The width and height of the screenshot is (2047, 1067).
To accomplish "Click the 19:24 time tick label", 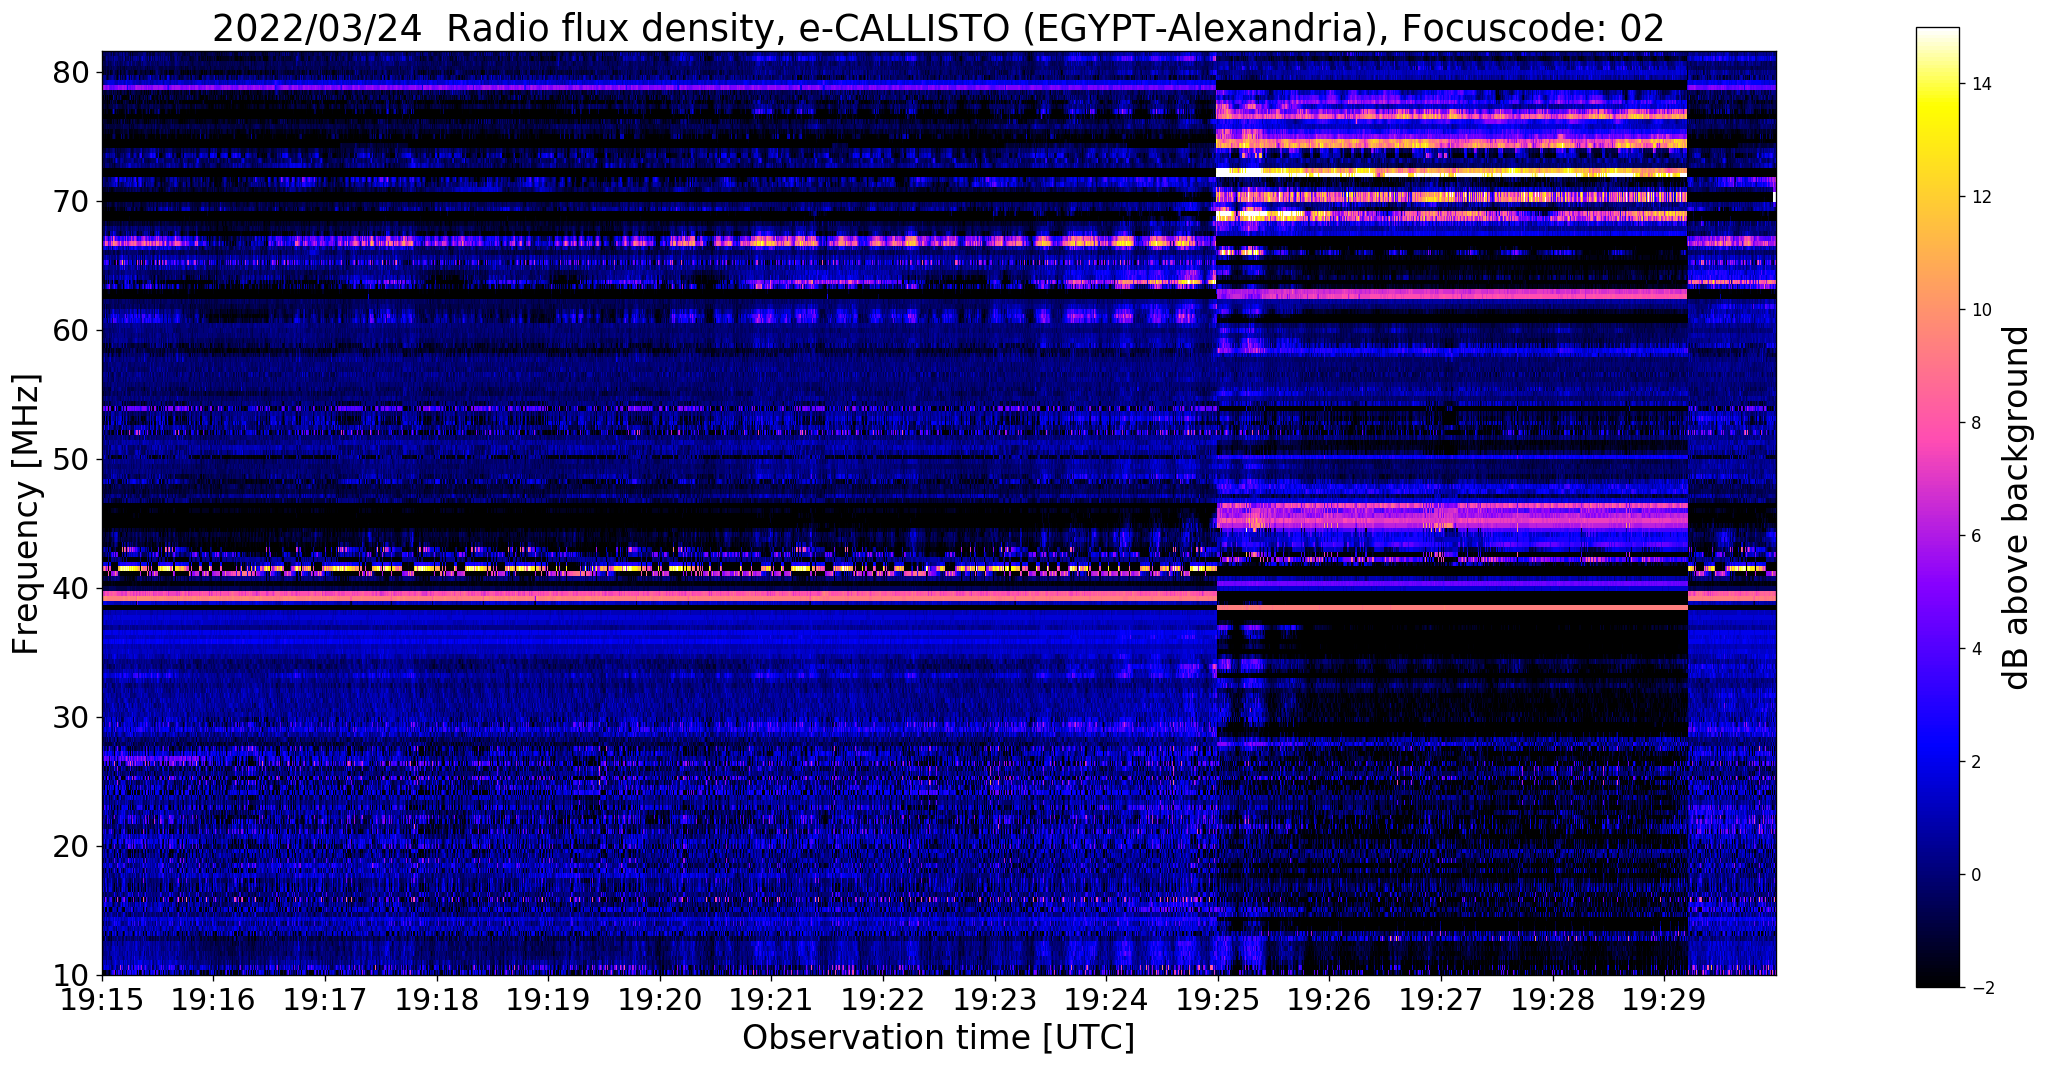I will point(1106,999).
